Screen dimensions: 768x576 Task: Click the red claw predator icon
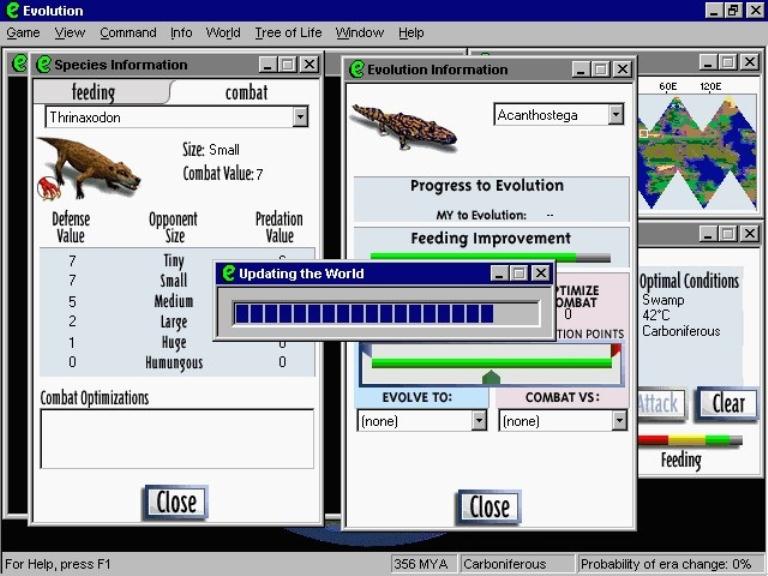49,187
